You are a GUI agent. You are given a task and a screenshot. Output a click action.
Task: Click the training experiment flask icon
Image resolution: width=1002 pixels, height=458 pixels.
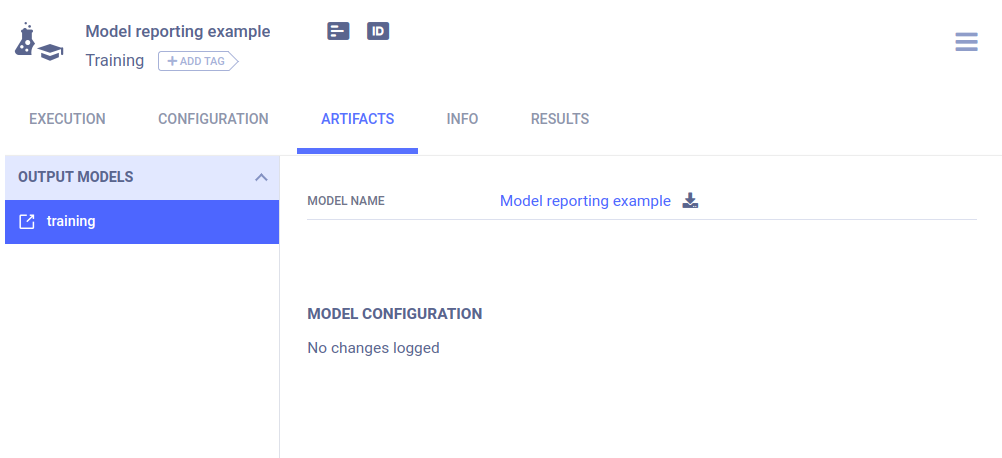(x=38, y=43)
